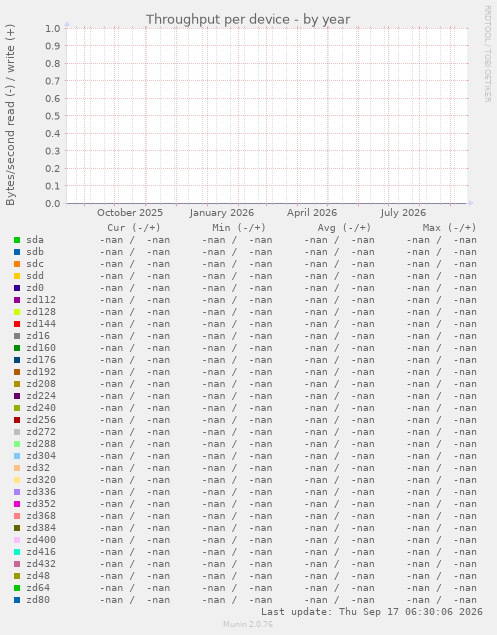Viewport: 497px width, 635px height.
Task: Select the zd64 device label
Action: click(38, 588)
